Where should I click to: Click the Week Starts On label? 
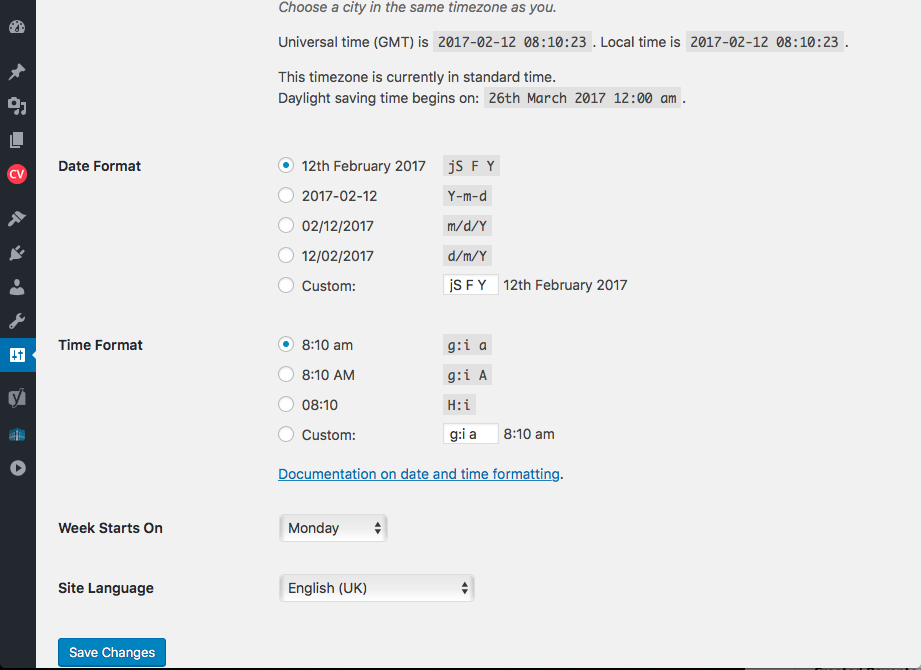(x=110, y=528)
